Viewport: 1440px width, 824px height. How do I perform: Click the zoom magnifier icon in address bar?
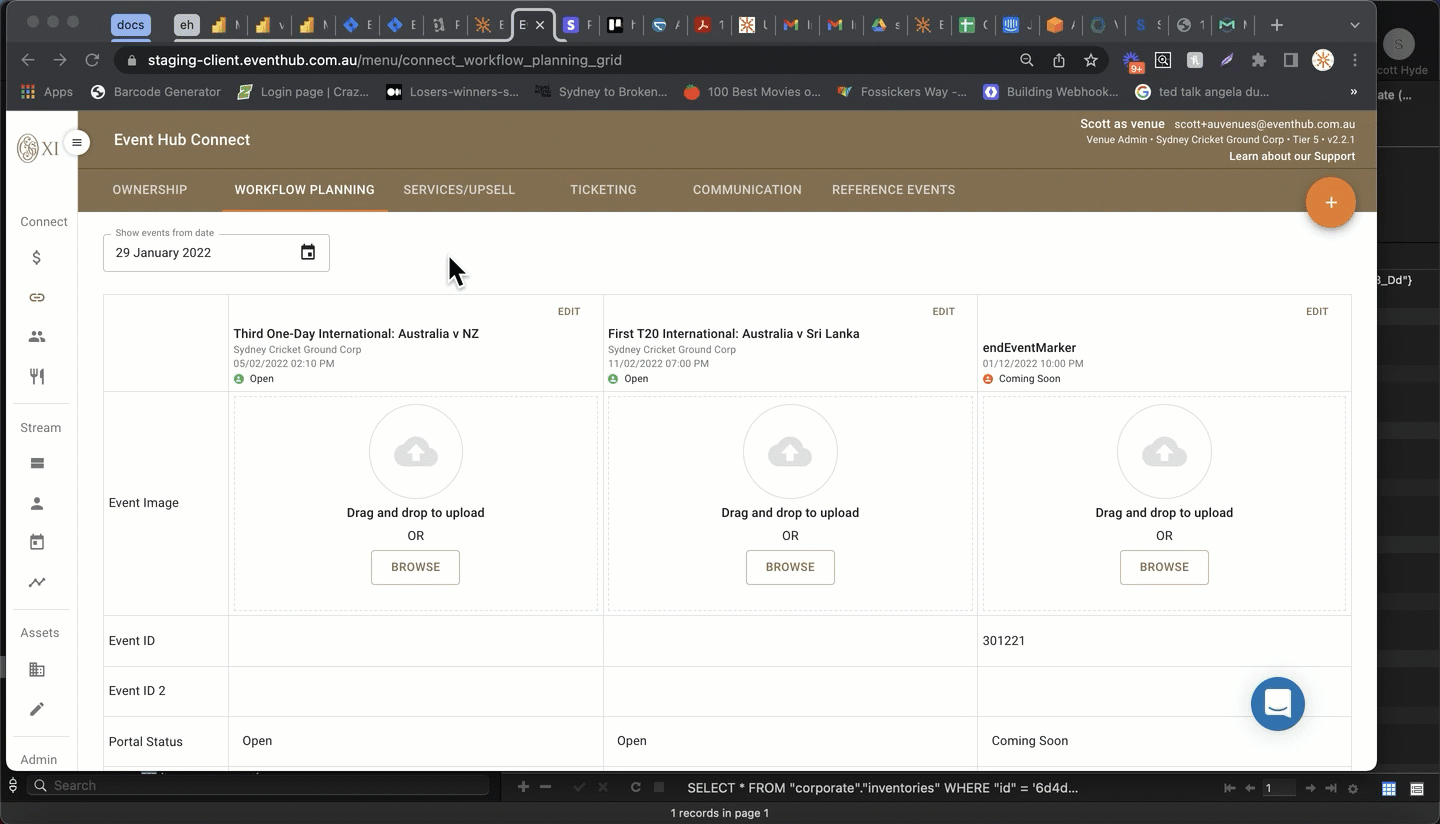tap(1027, 60)
